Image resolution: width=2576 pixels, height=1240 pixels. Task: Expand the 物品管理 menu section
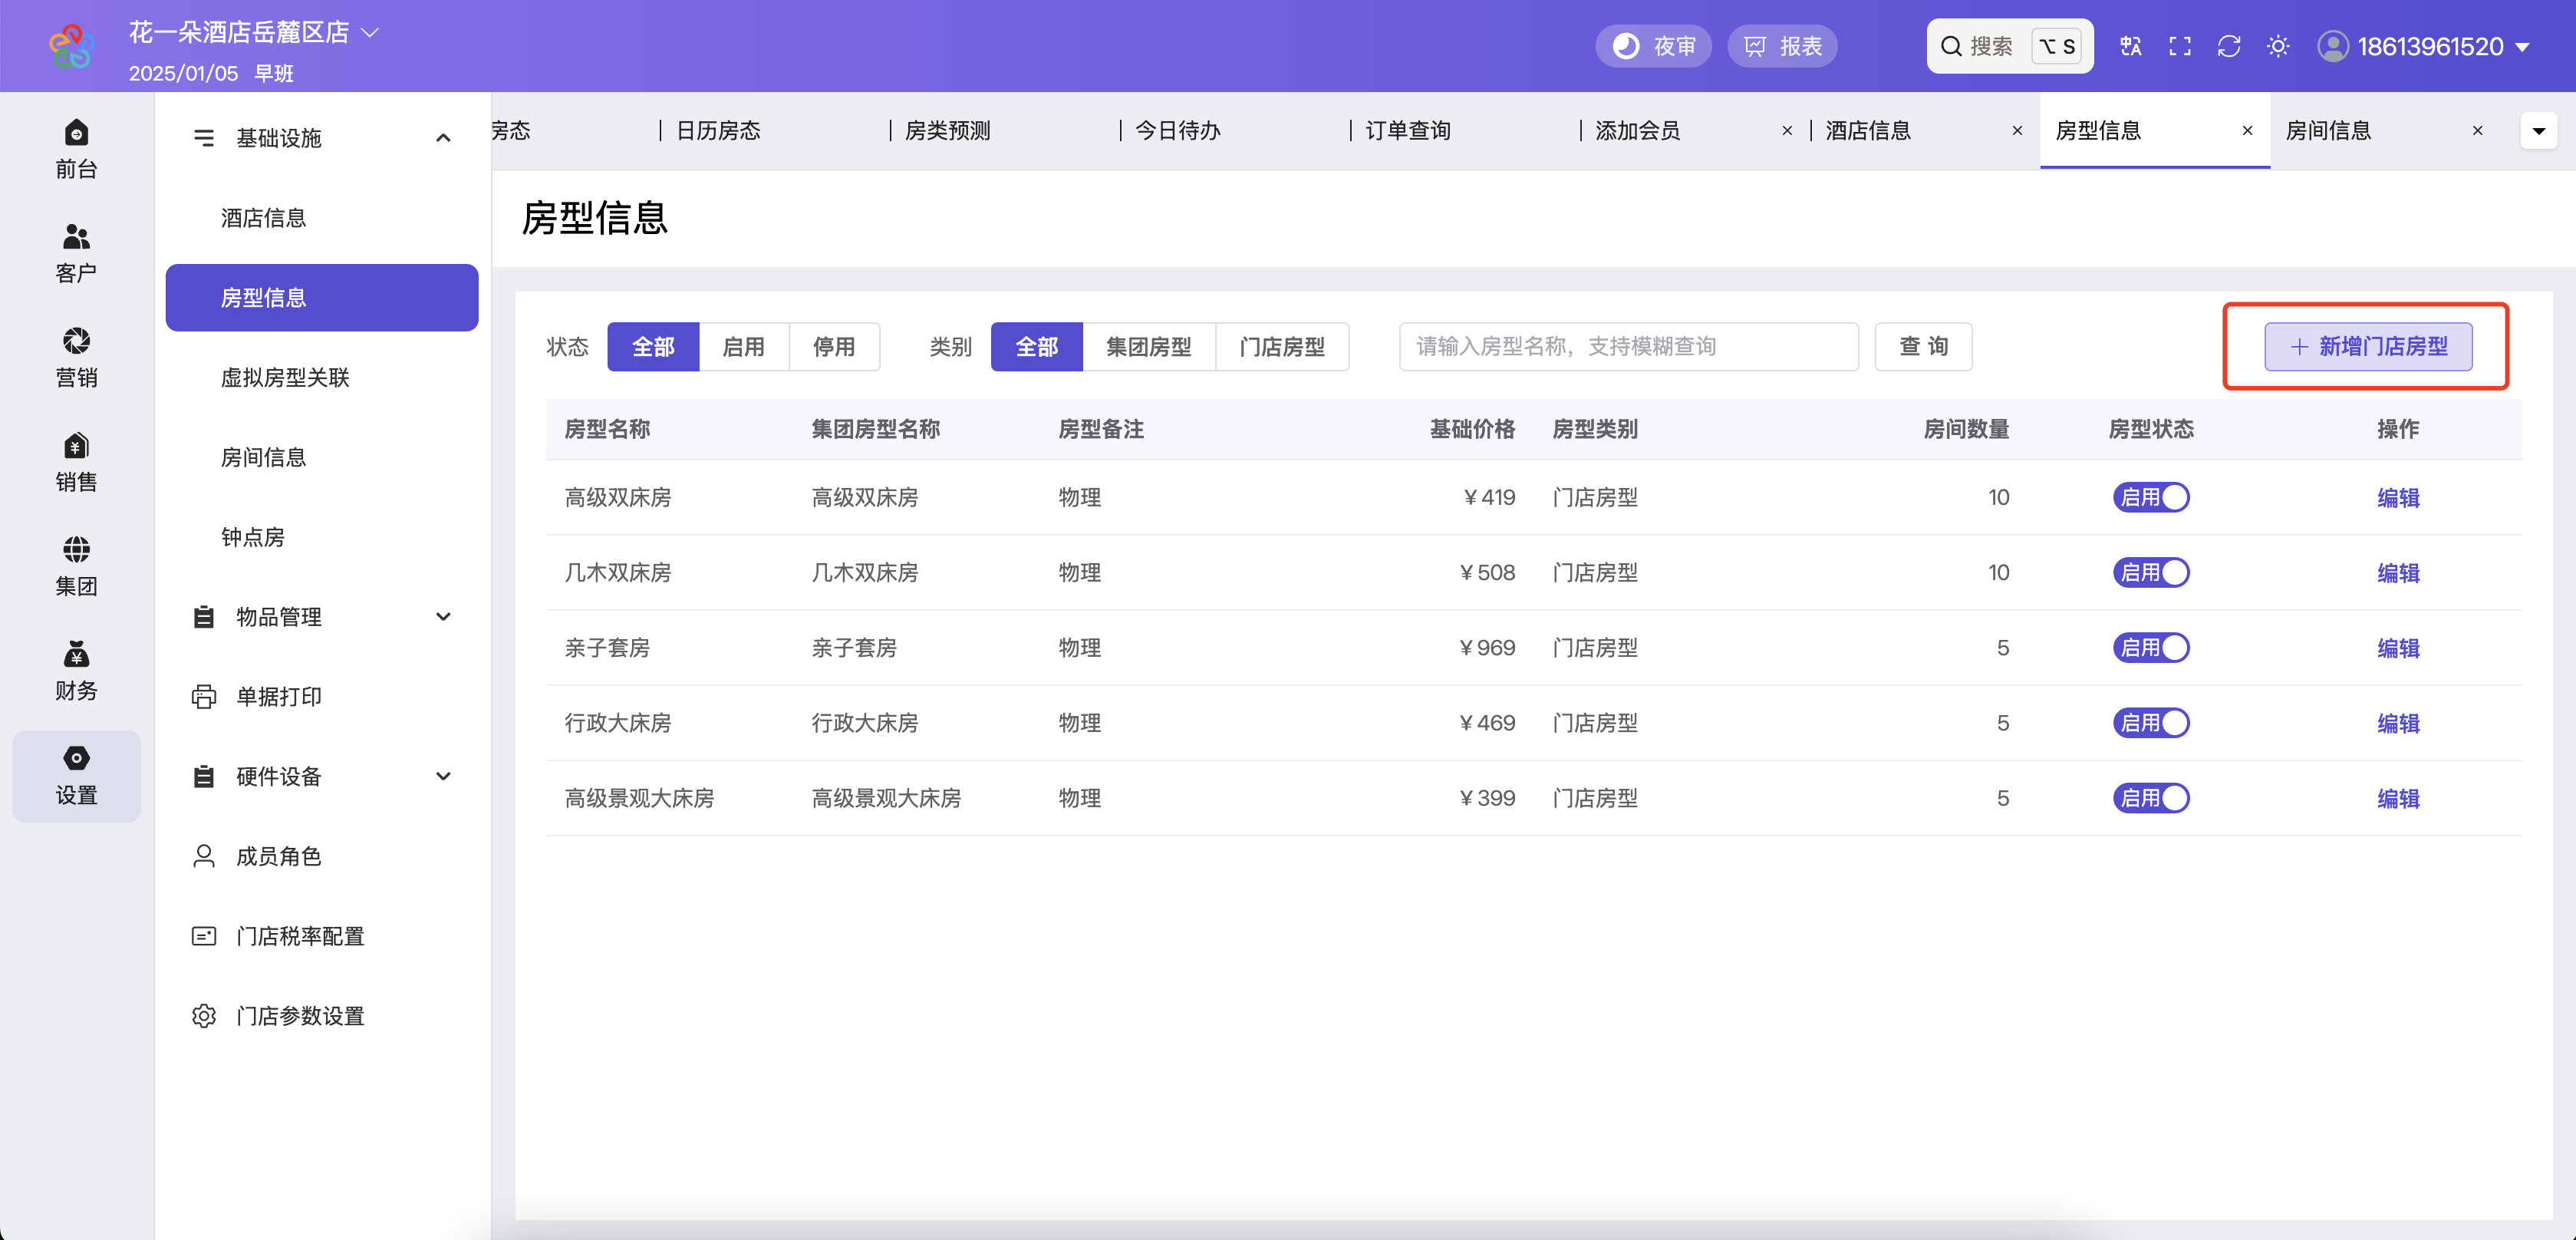click(x=321, y=617)
